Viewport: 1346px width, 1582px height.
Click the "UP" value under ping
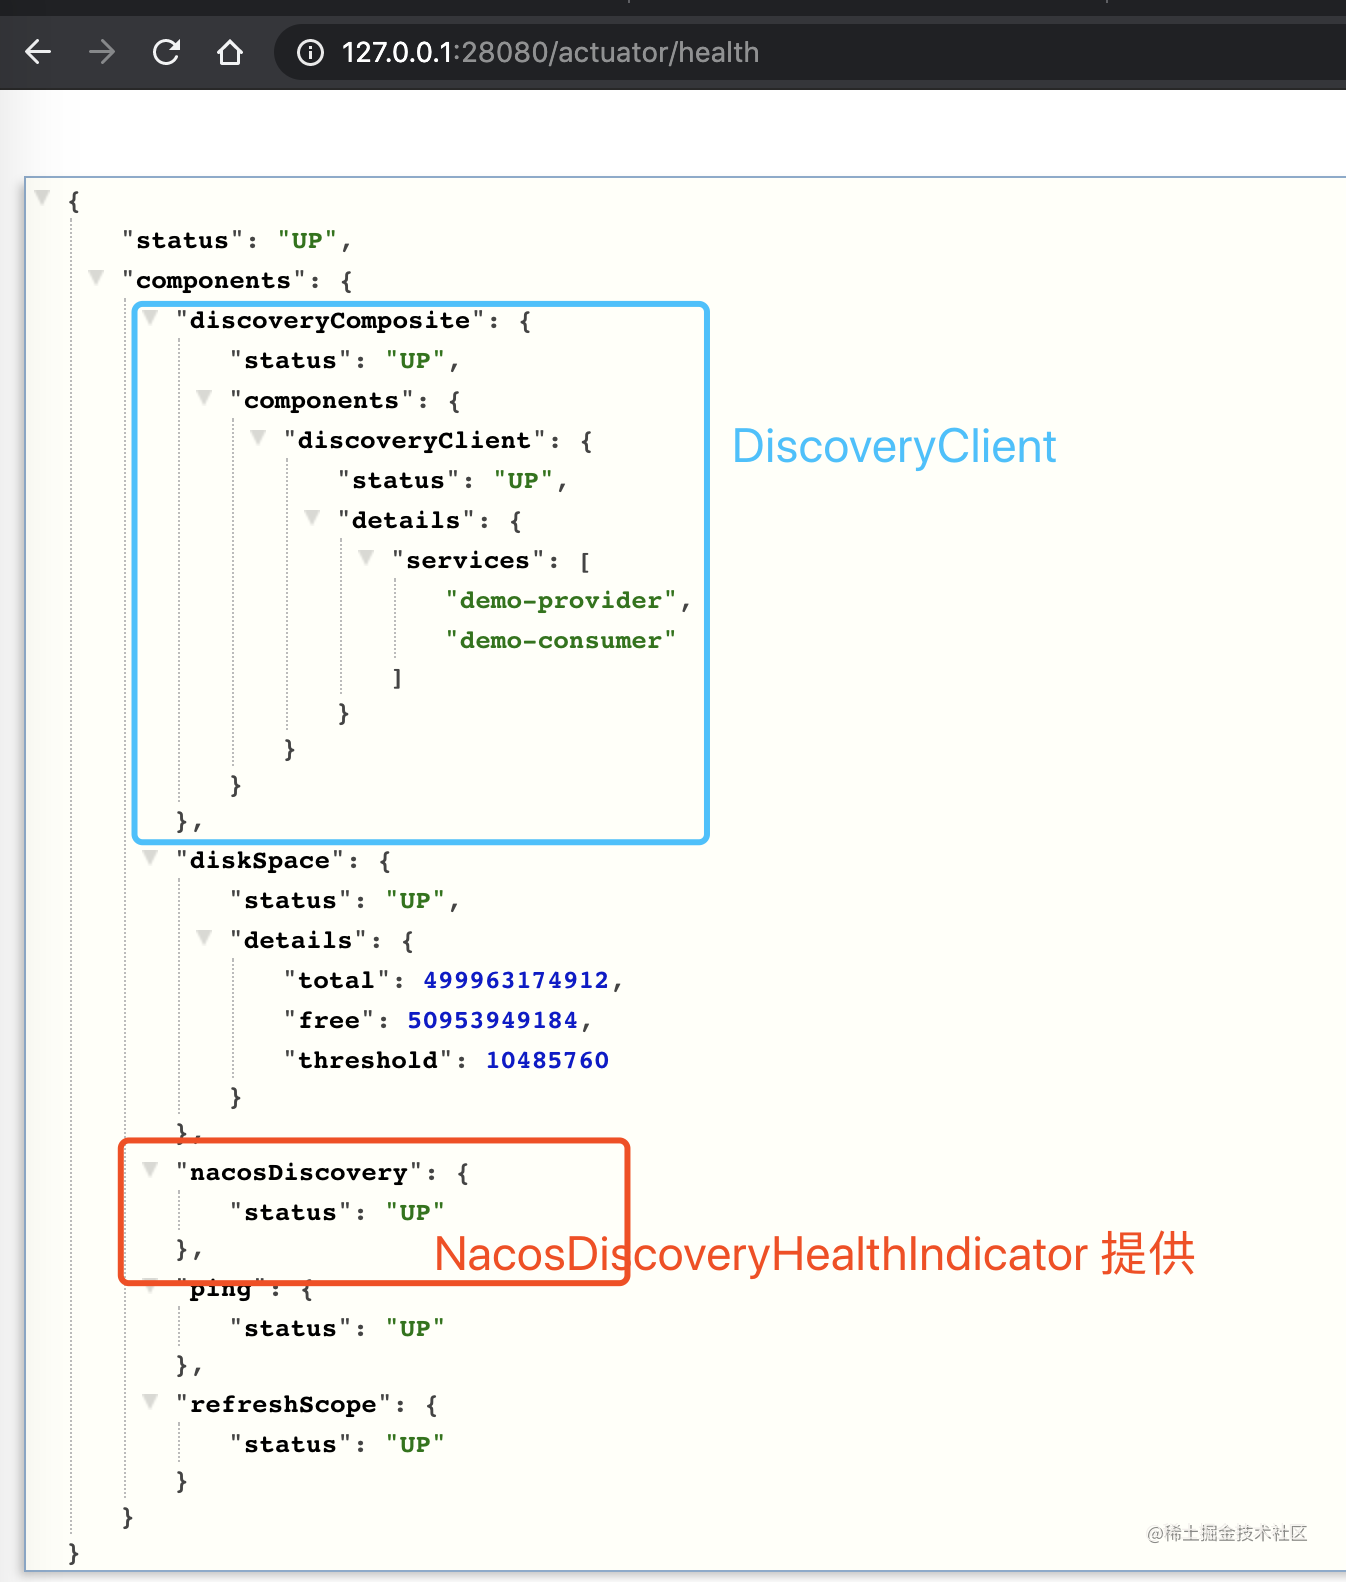(415, 1329)
